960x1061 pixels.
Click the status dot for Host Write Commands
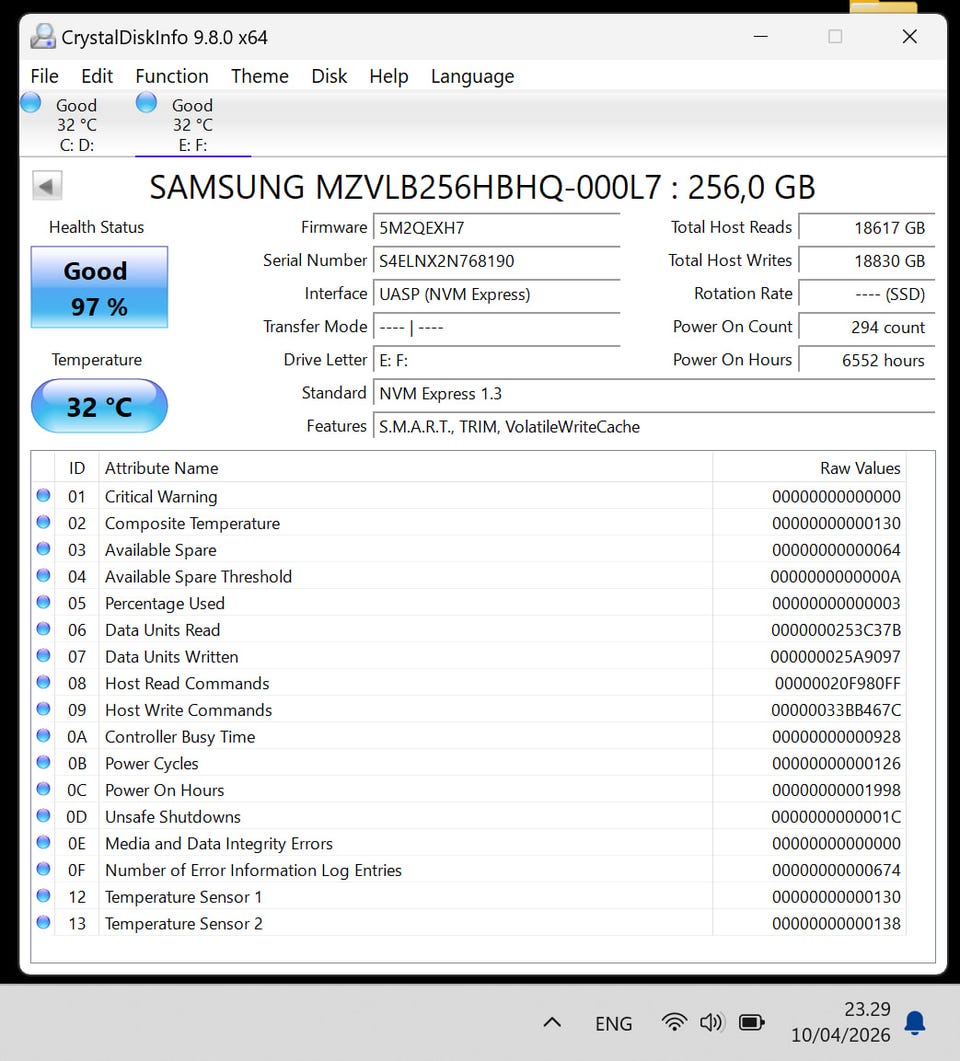43,708
